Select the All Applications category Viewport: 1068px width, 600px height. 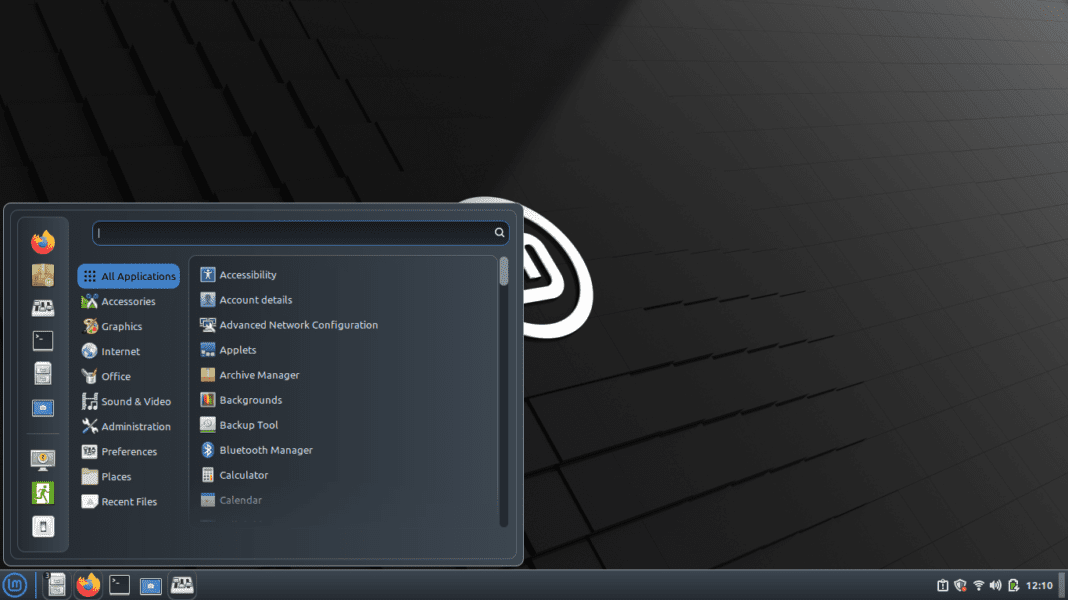(128, 276)
